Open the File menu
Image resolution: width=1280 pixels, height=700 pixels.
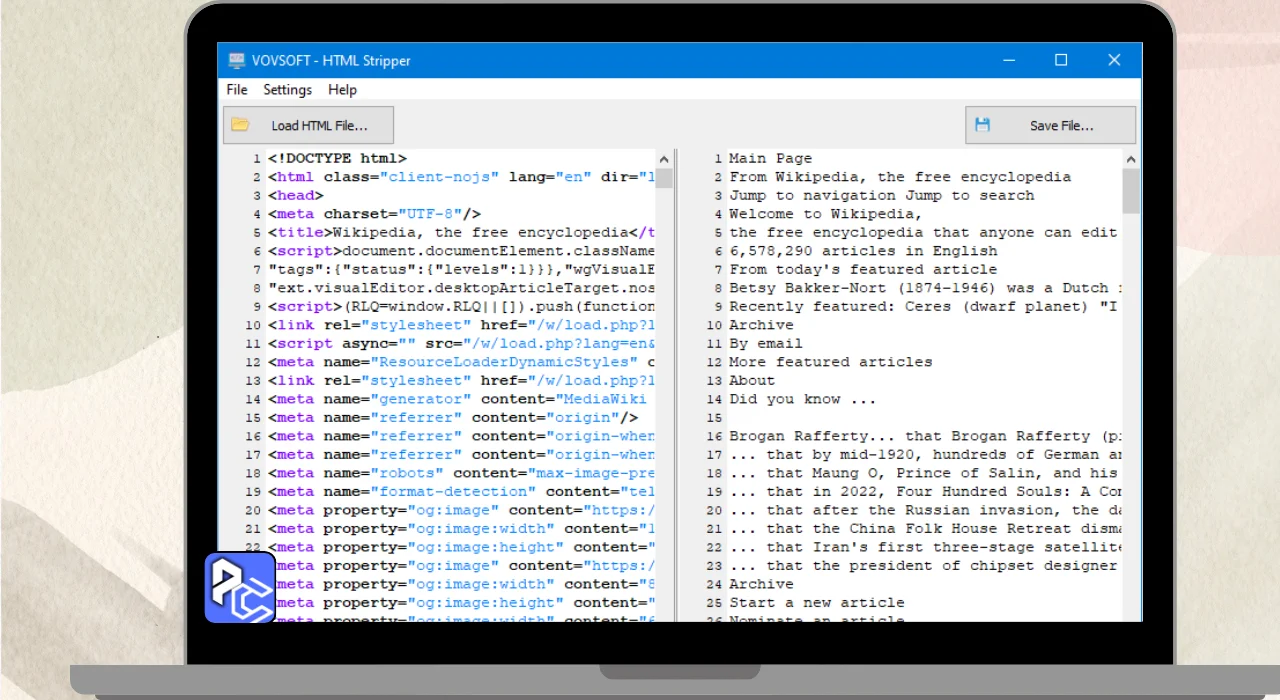[237, 89]
